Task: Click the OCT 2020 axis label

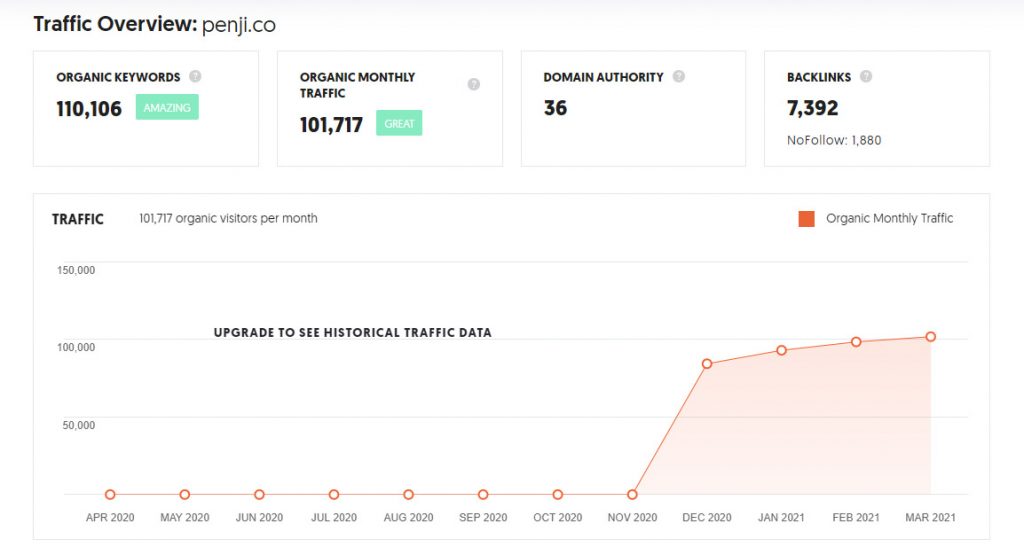Action: point(558,517)
